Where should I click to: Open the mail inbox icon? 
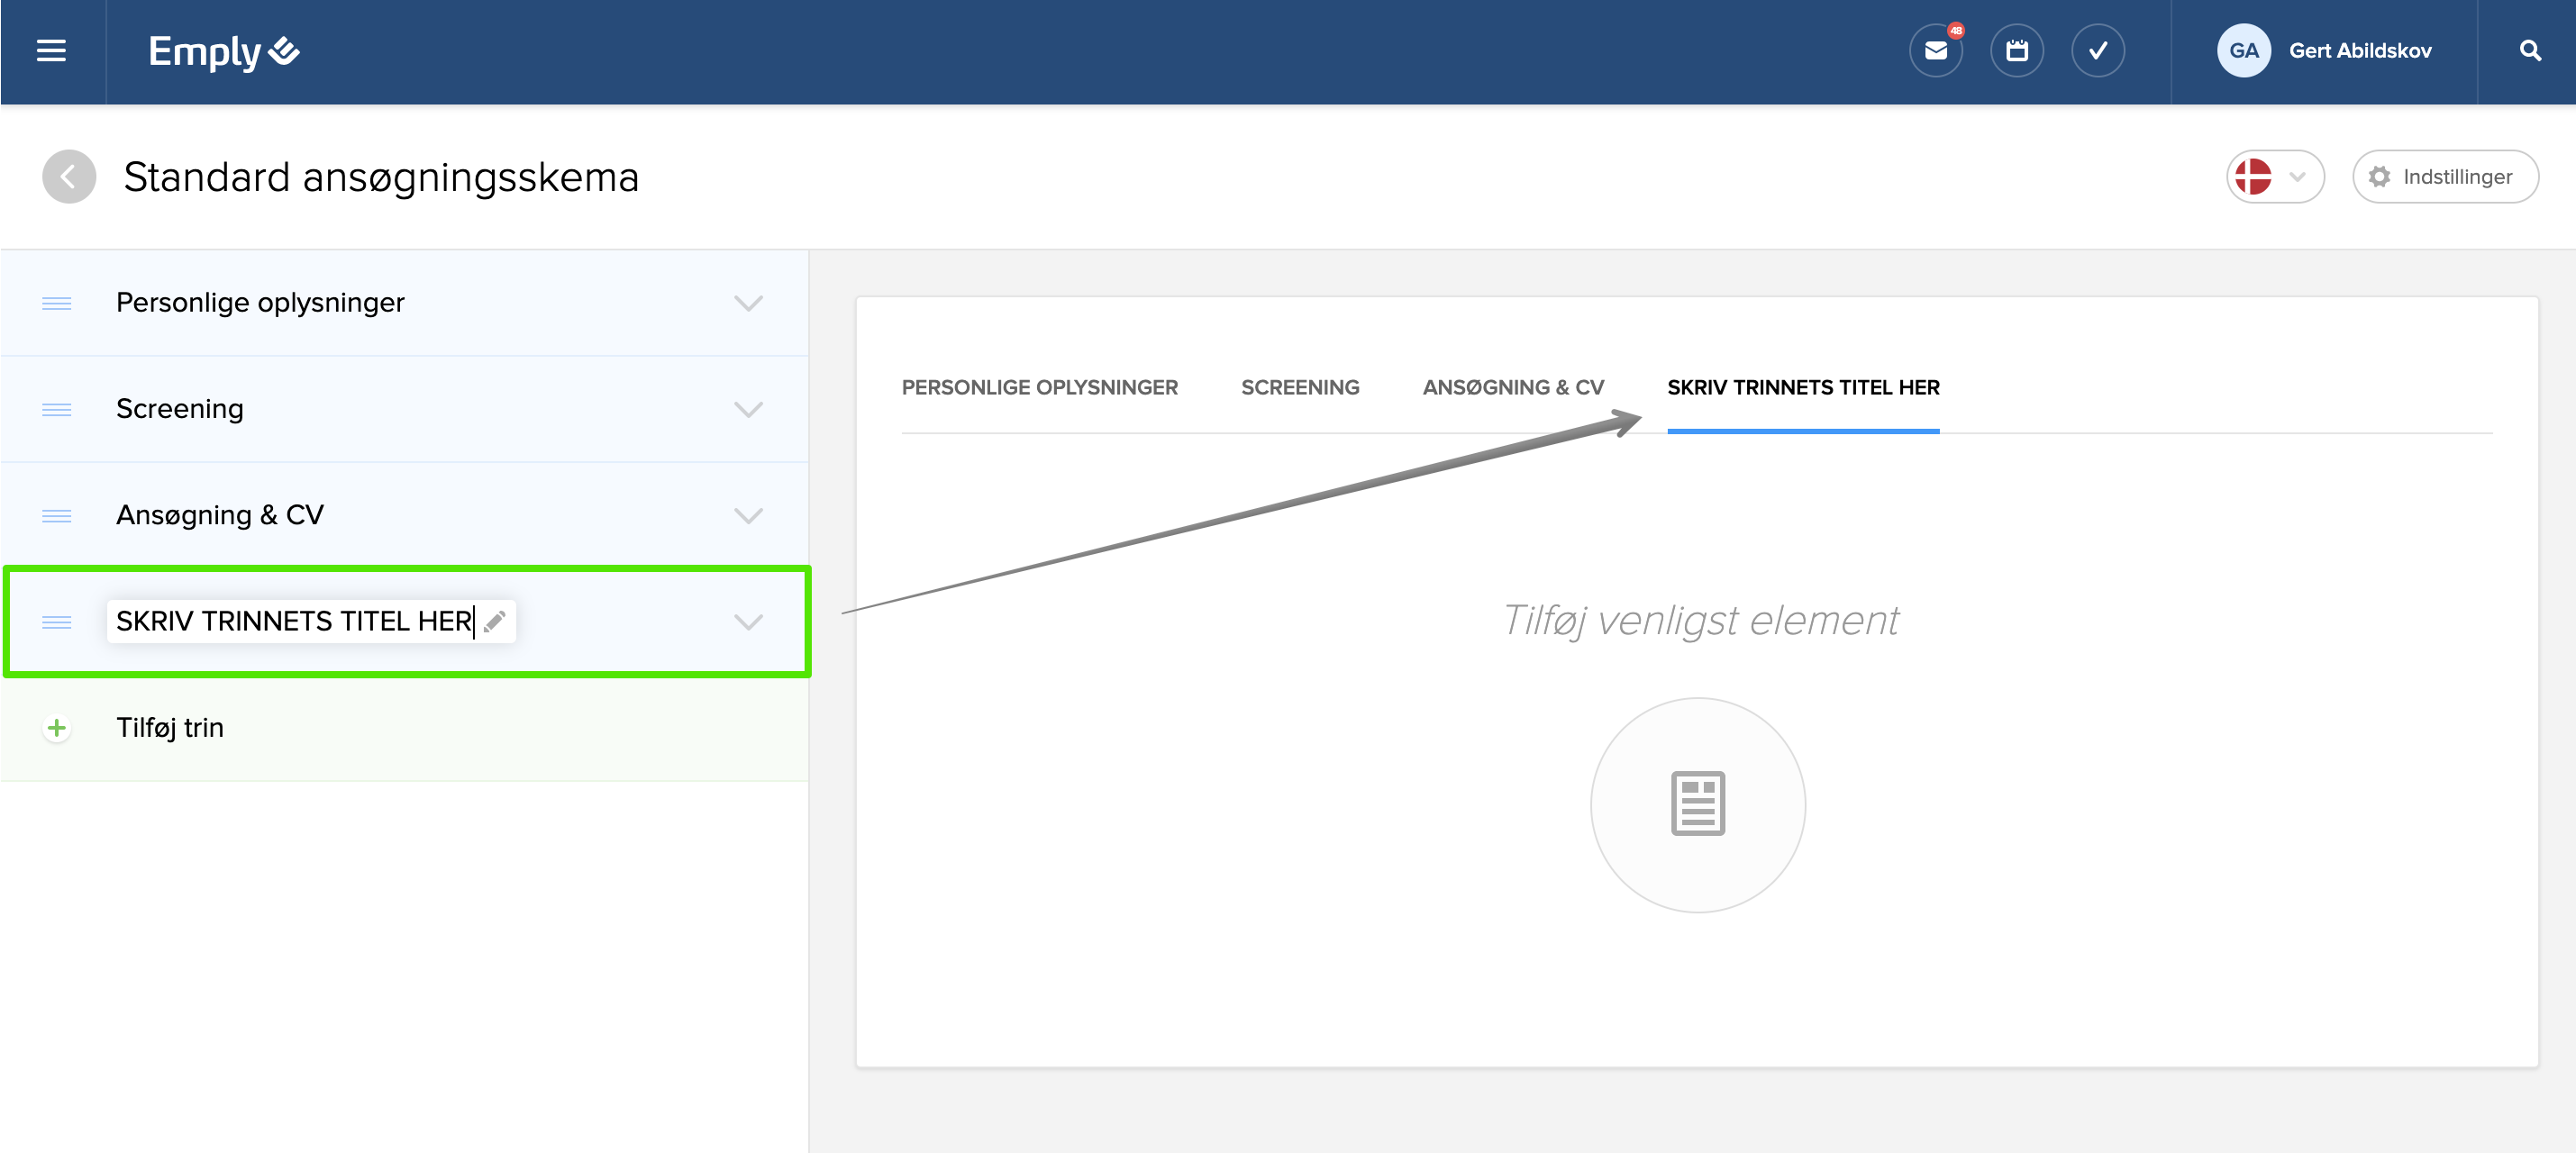point(1935,51)
